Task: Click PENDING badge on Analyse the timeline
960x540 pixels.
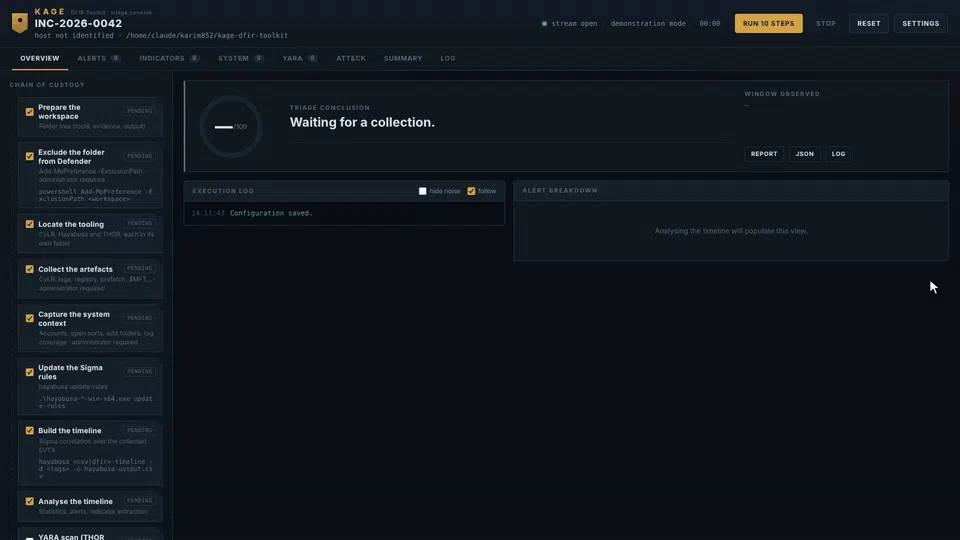Action: (140, 501)
